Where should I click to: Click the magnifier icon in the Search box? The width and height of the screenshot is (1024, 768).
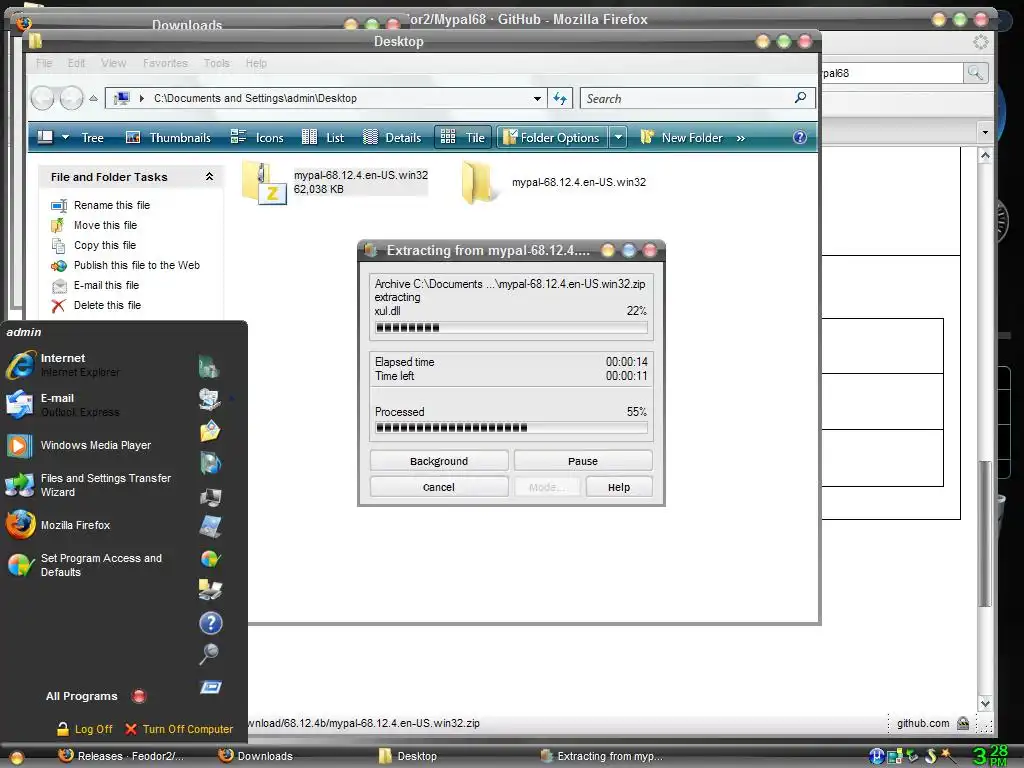(x=800, y=98)
